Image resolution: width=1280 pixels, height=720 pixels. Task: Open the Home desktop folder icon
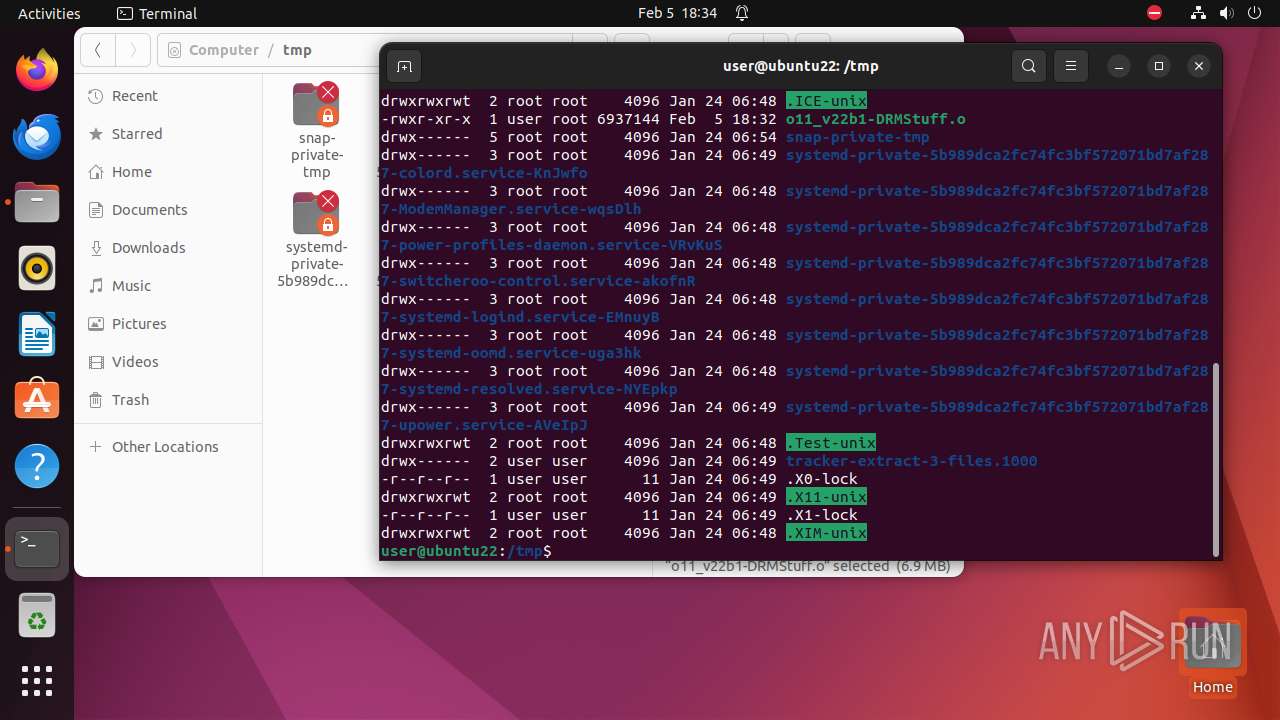coord(1212,651)
